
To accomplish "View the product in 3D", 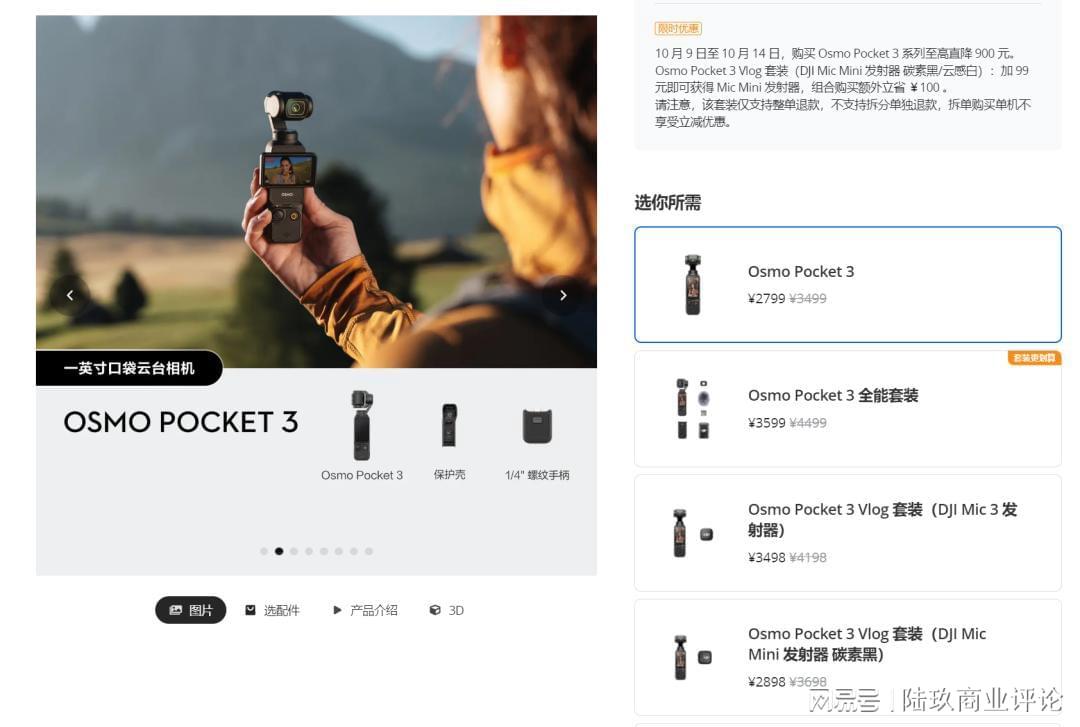I will click(446, 610).
